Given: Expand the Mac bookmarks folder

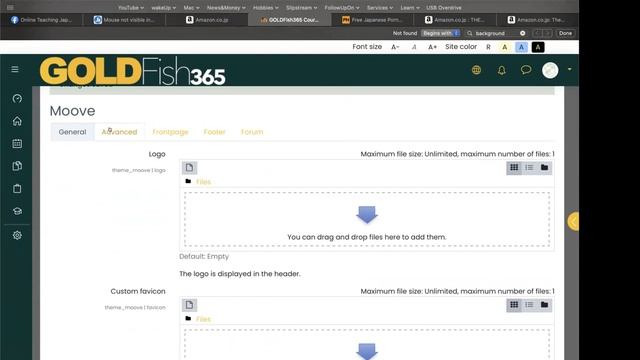Looking at the screenshot, I should click(191, 8).
